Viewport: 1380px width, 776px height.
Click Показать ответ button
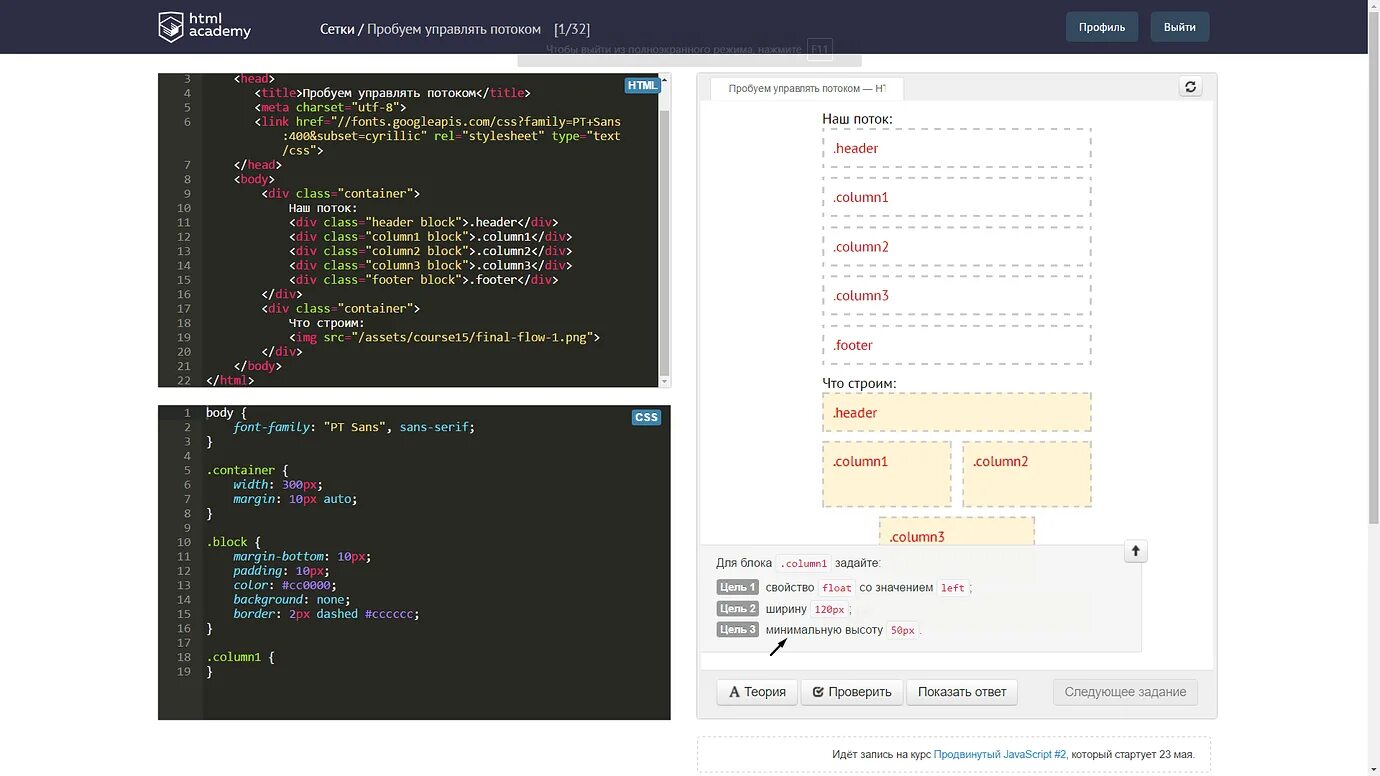(962, 692)
